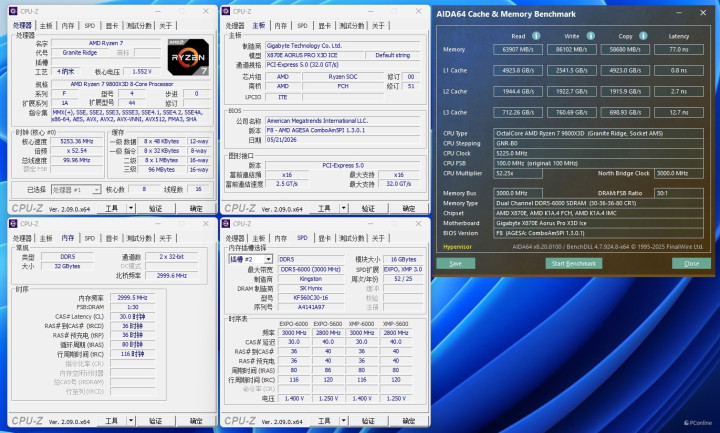Click CPU-Z title icon in mainboard window
Screen dimensions: 720x433
[225, 11]
